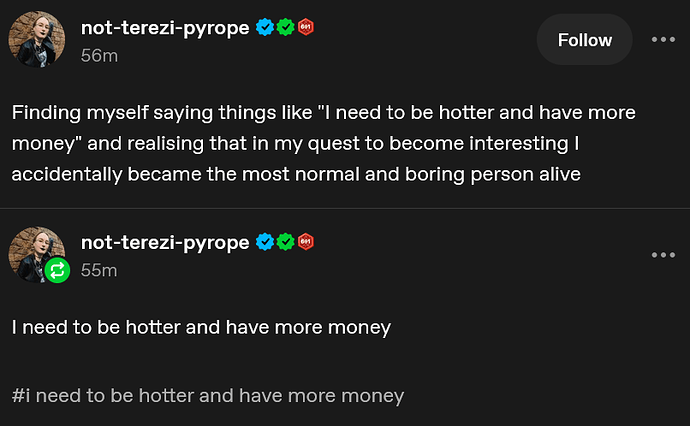The width and height of the screenshot is (690, 426).
Task: Click the second post's untagged body text line
Action: tap(201, 326)
